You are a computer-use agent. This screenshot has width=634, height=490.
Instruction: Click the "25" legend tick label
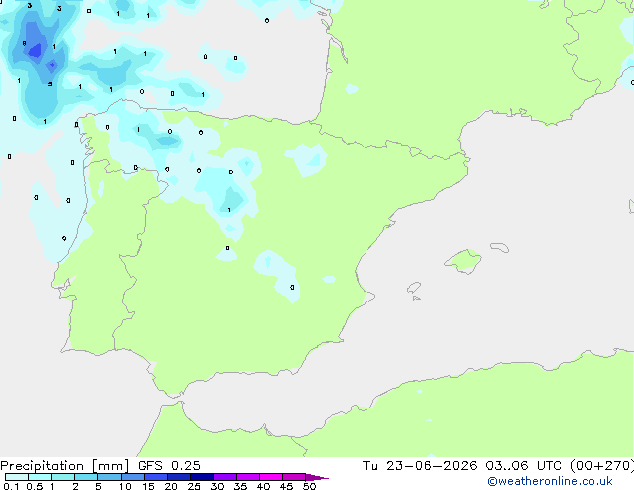click(x=194, y=486)
